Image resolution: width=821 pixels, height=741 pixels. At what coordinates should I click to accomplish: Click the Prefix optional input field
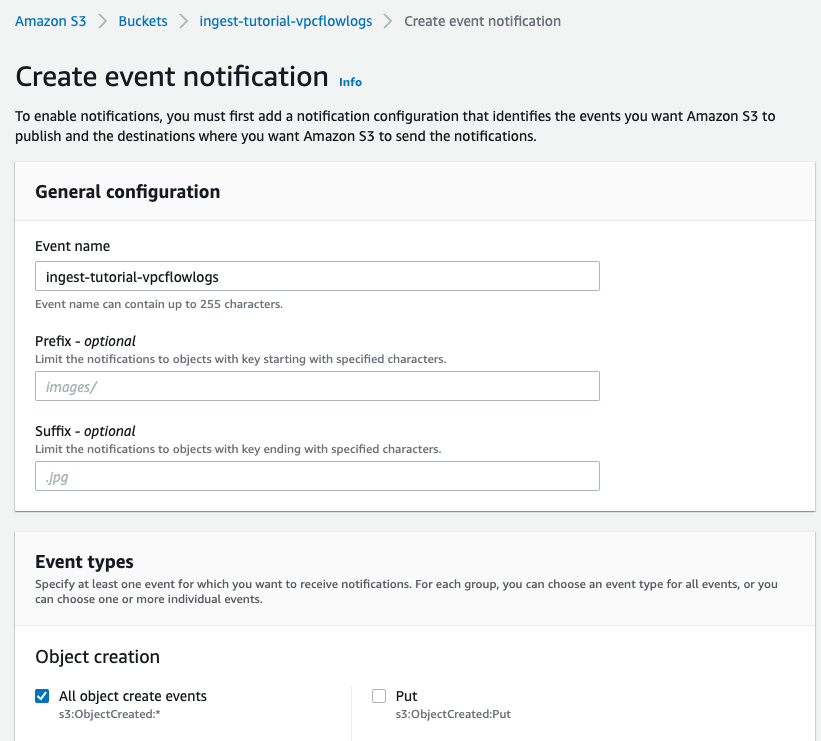coord(317,386)
